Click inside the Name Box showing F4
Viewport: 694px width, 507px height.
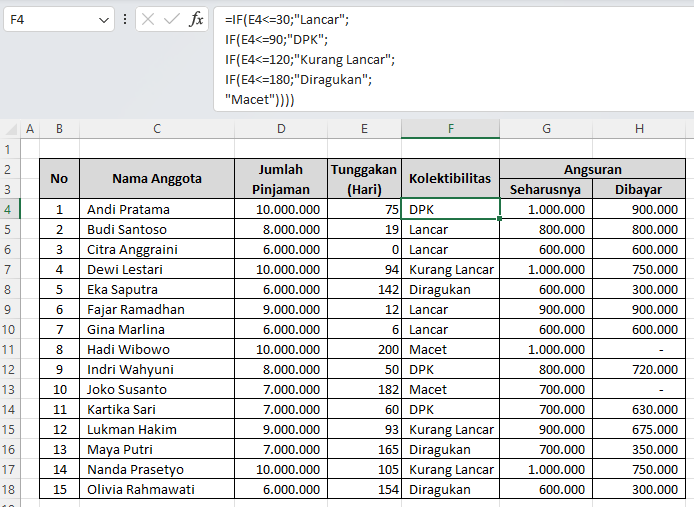50,19
